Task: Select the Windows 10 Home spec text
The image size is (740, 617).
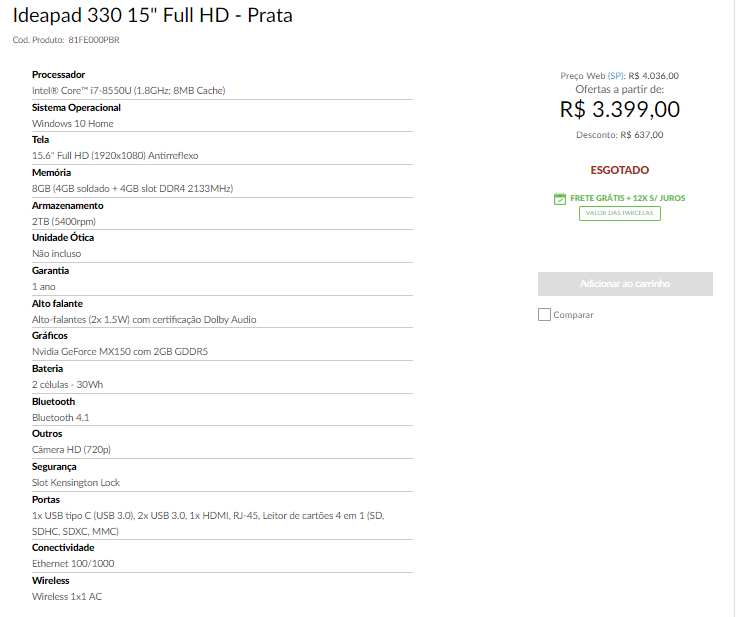Action: tap(73, 124)
